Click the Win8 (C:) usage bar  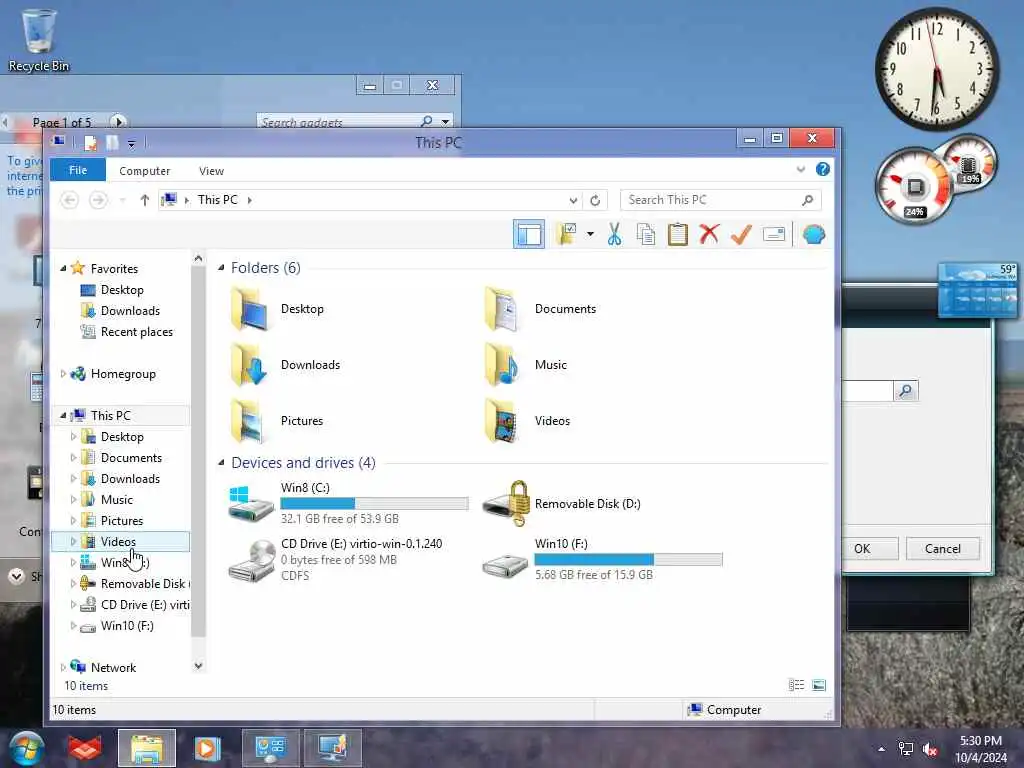[374, 504]
